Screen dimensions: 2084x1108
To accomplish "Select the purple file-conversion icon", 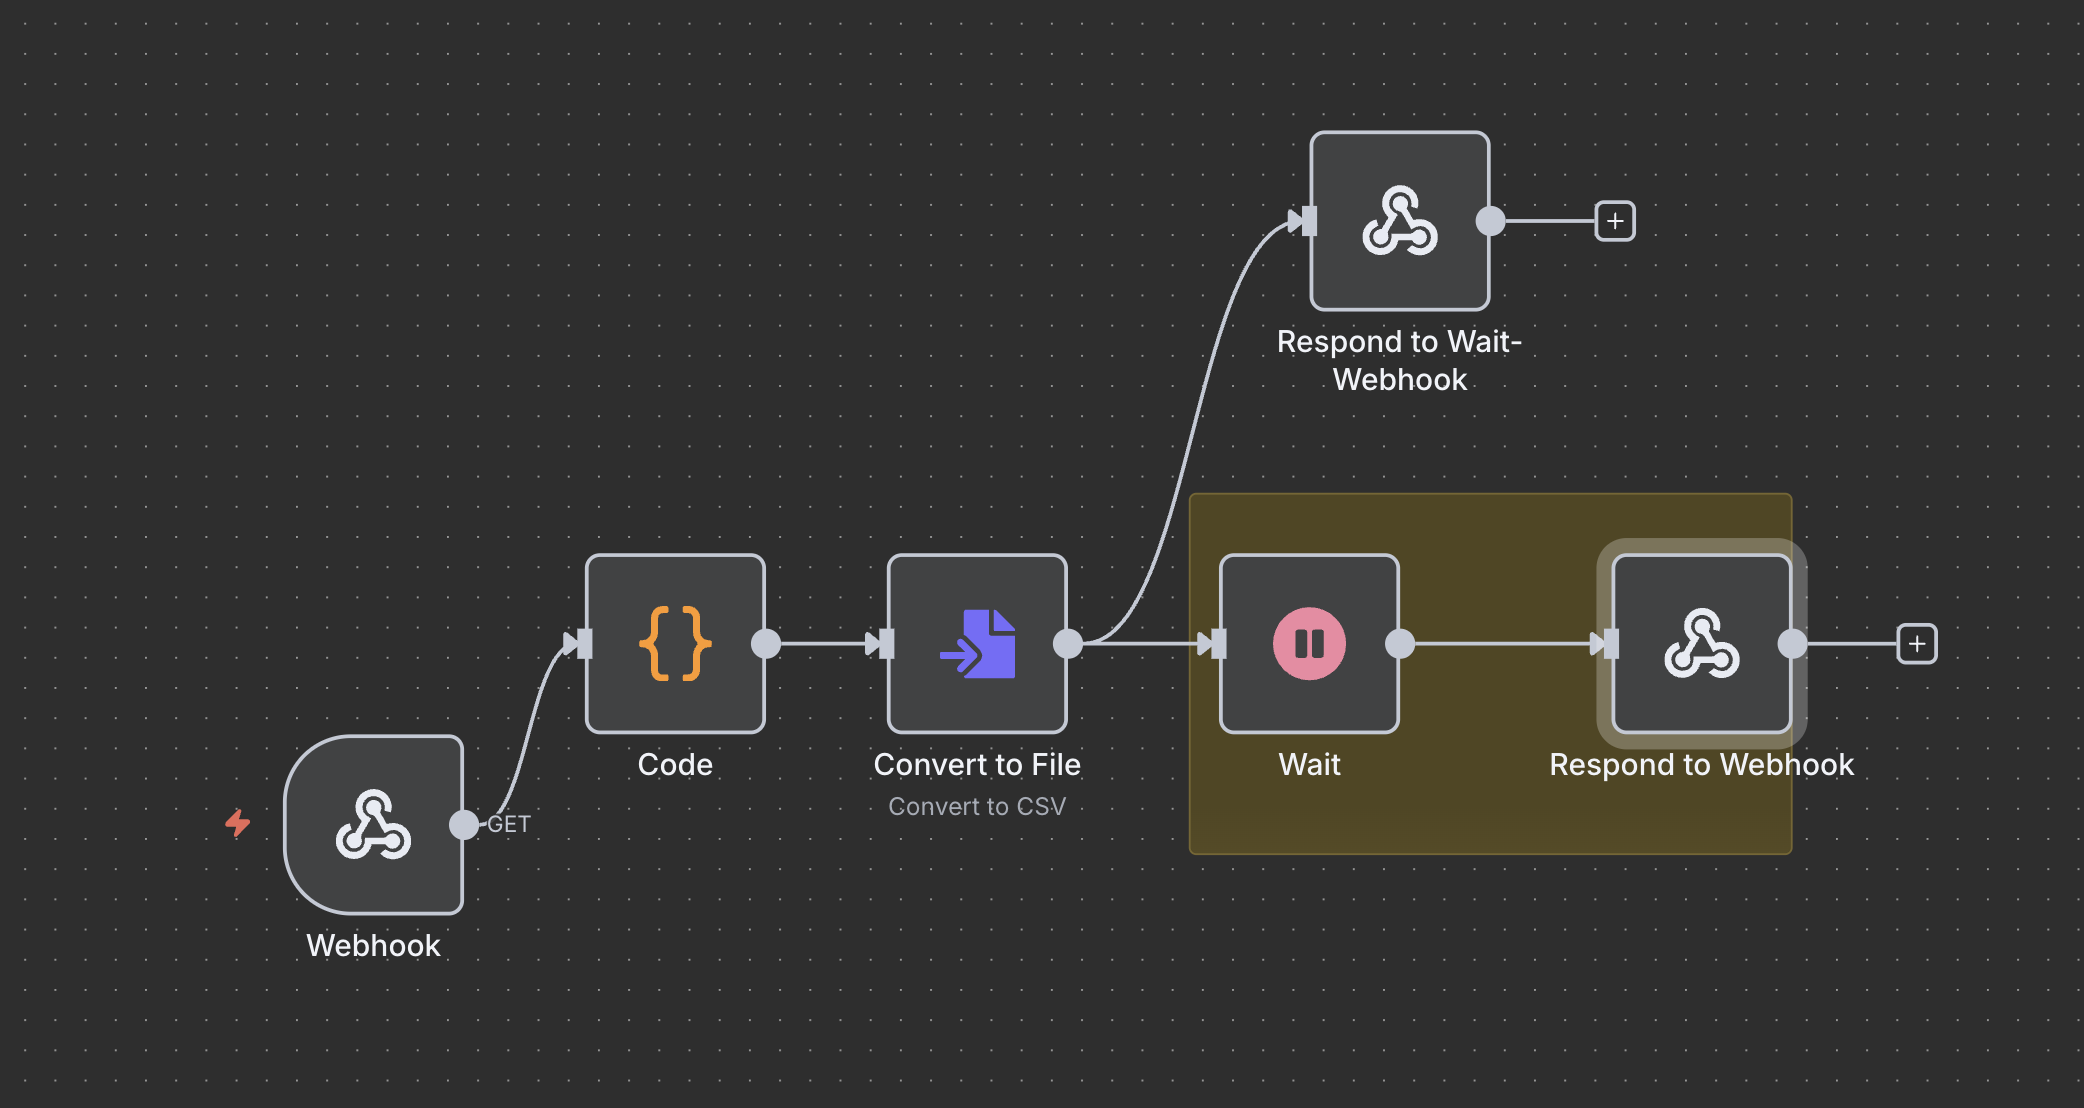I will pos(977,644).
